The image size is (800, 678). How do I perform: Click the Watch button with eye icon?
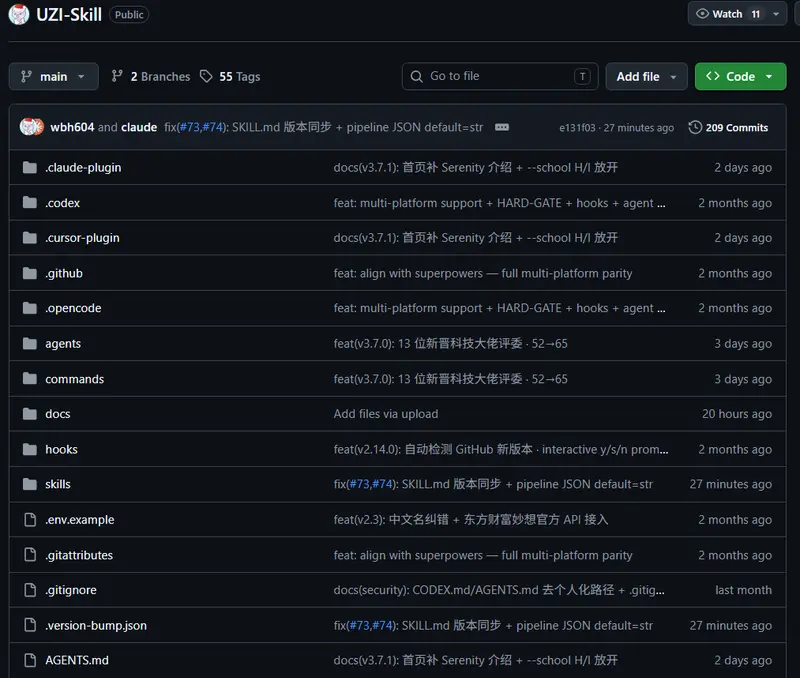click(x=728, y=14)
